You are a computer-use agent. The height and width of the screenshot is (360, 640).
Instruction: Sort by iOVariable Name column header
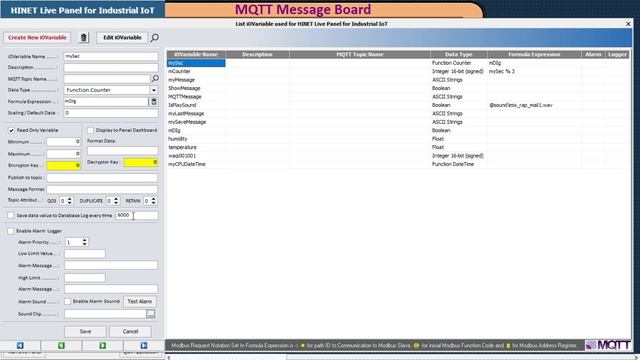tap(196, 54)
